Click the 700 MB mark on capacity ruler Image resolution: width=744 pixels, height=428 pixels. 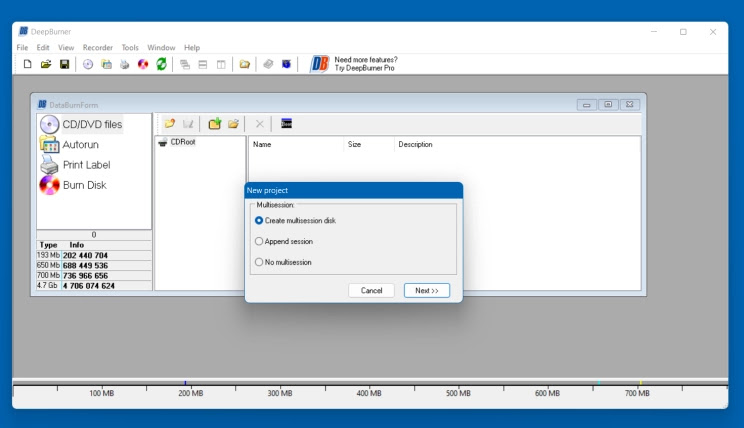pos(637,393)
